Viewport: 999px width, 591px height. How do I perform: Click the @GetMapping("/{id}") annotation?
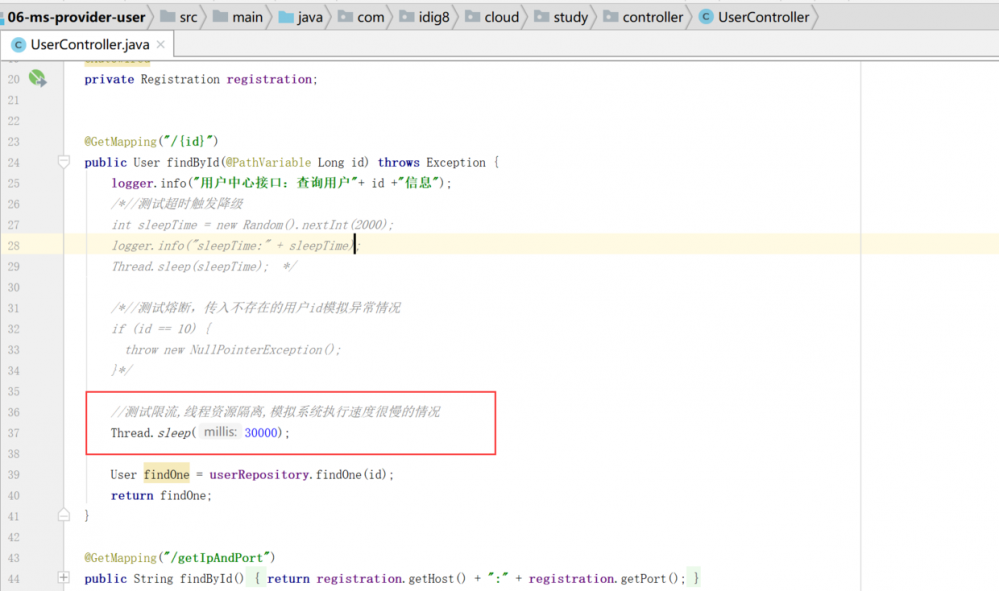tap(151, 141)
